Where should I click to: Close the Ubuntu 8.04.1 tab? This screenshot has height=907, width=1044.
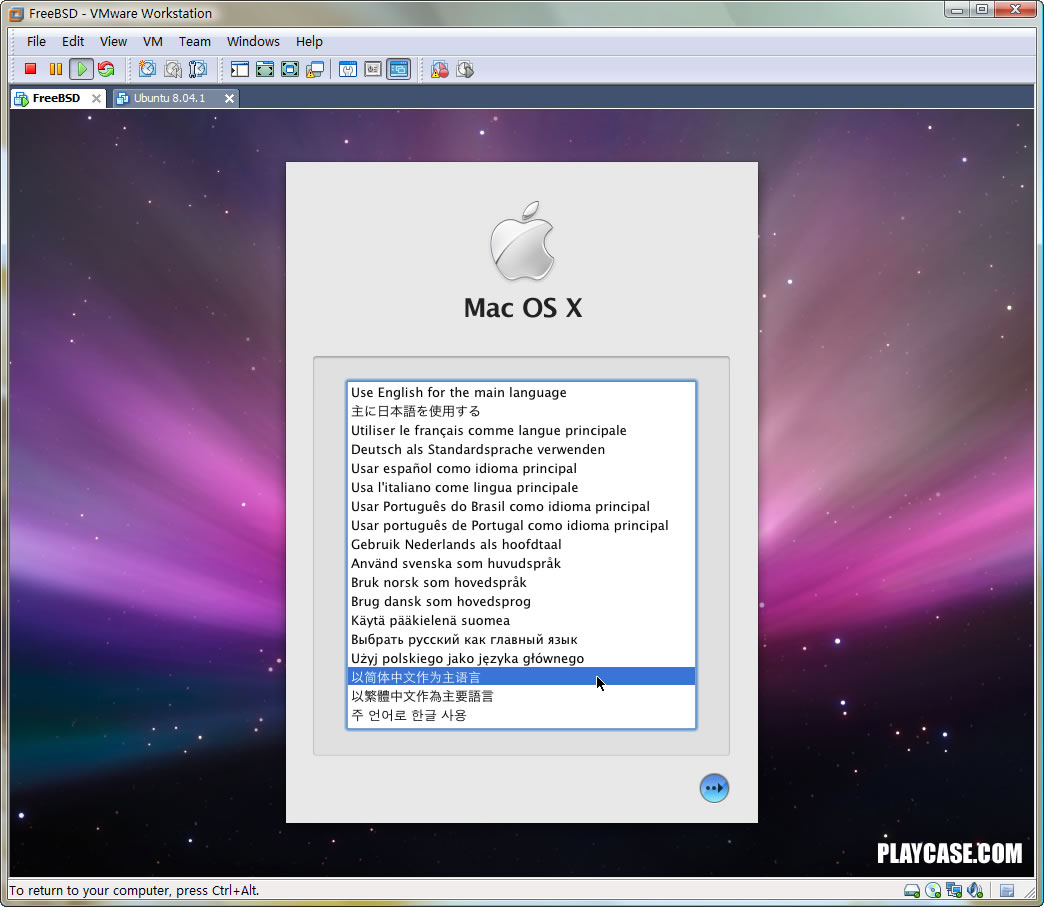(x=229, y=99)
